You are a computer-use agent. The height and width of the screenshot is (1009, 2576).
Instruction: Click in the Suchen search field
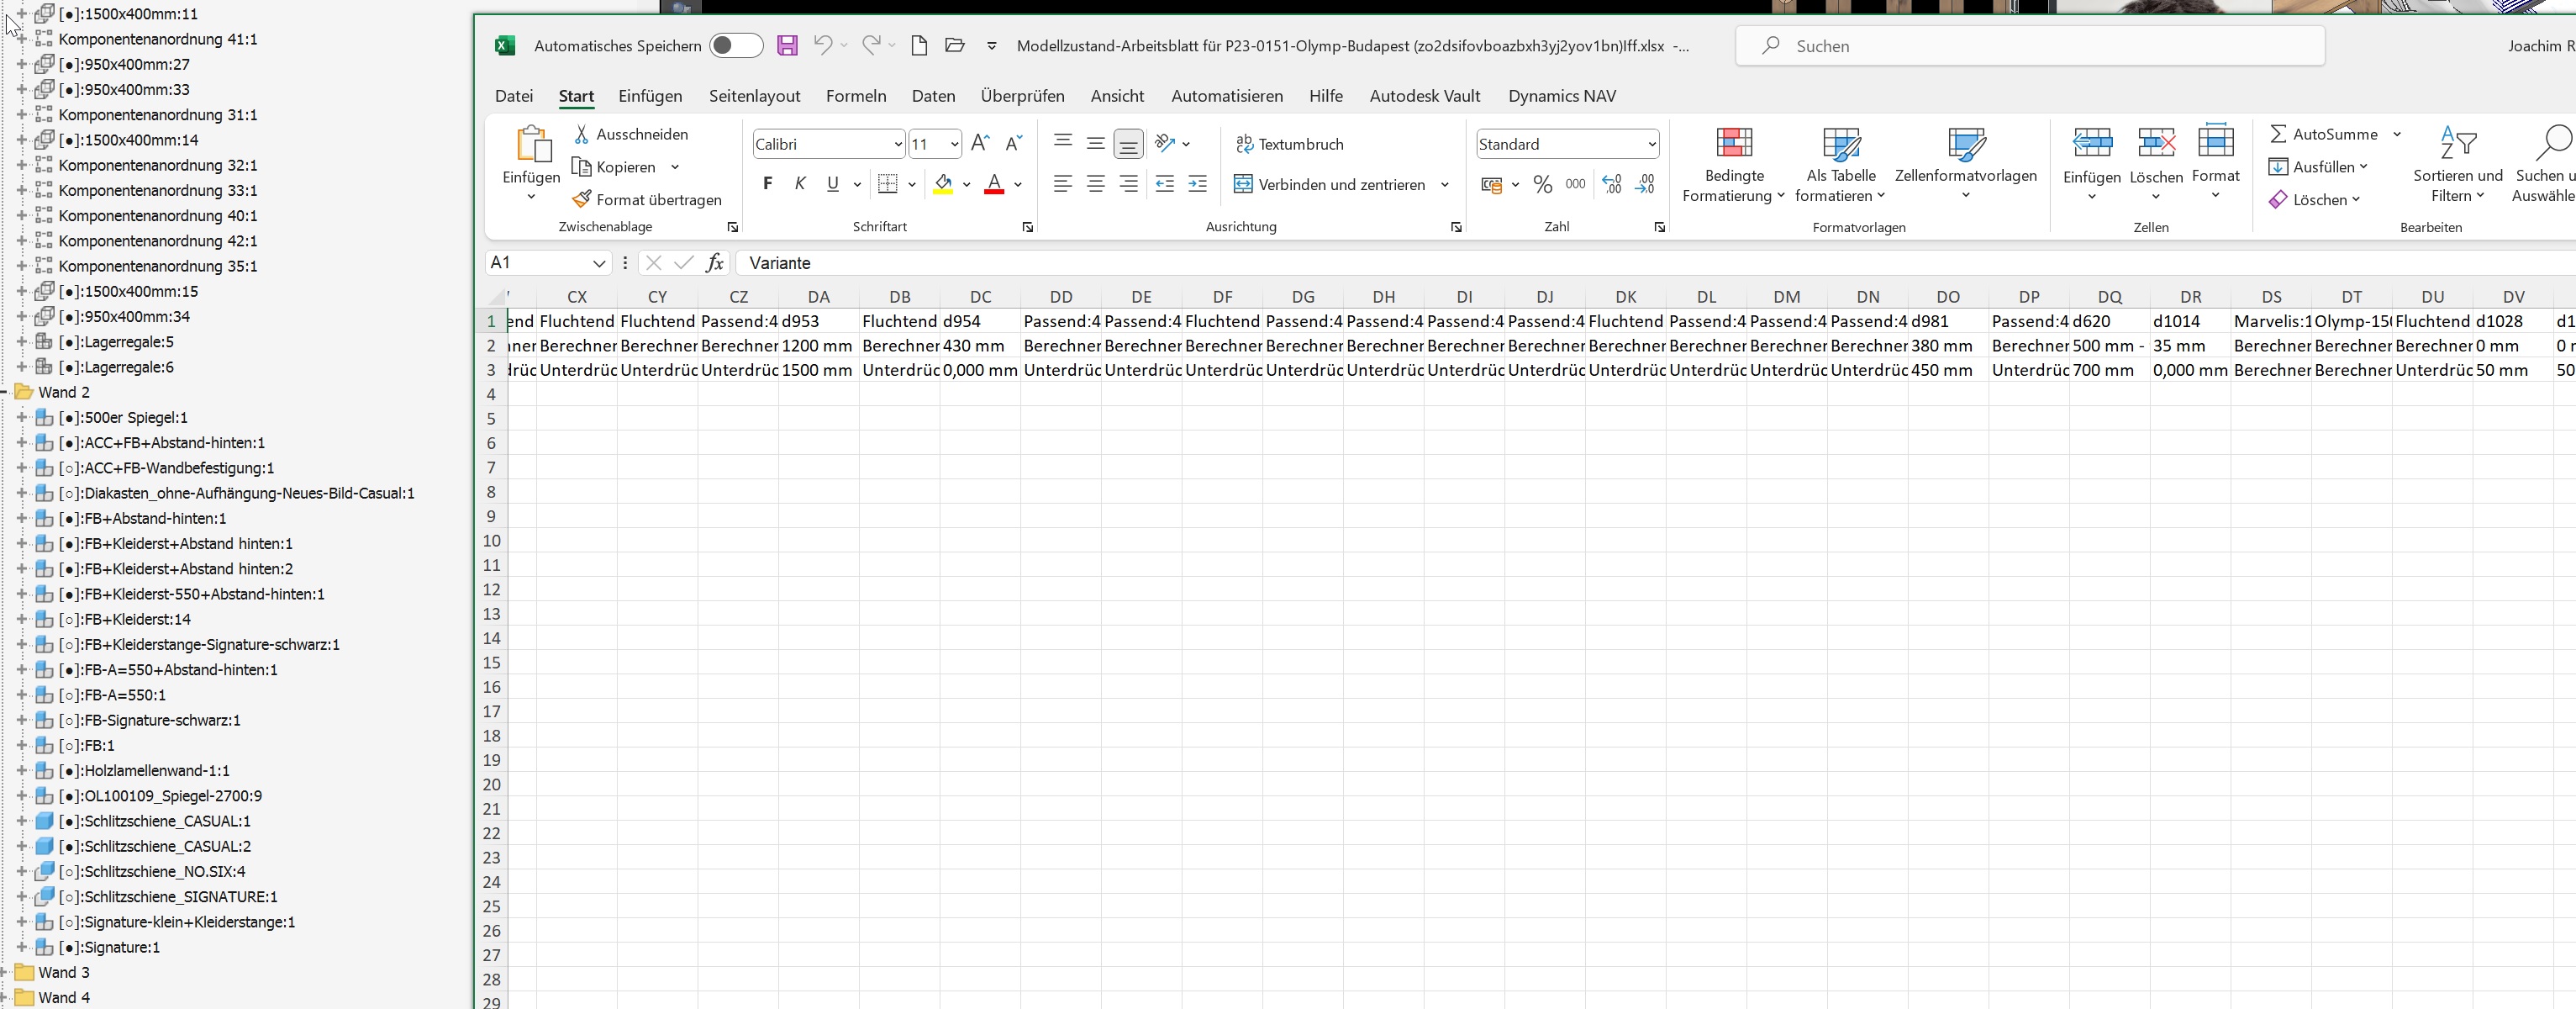click(2030, 46)
